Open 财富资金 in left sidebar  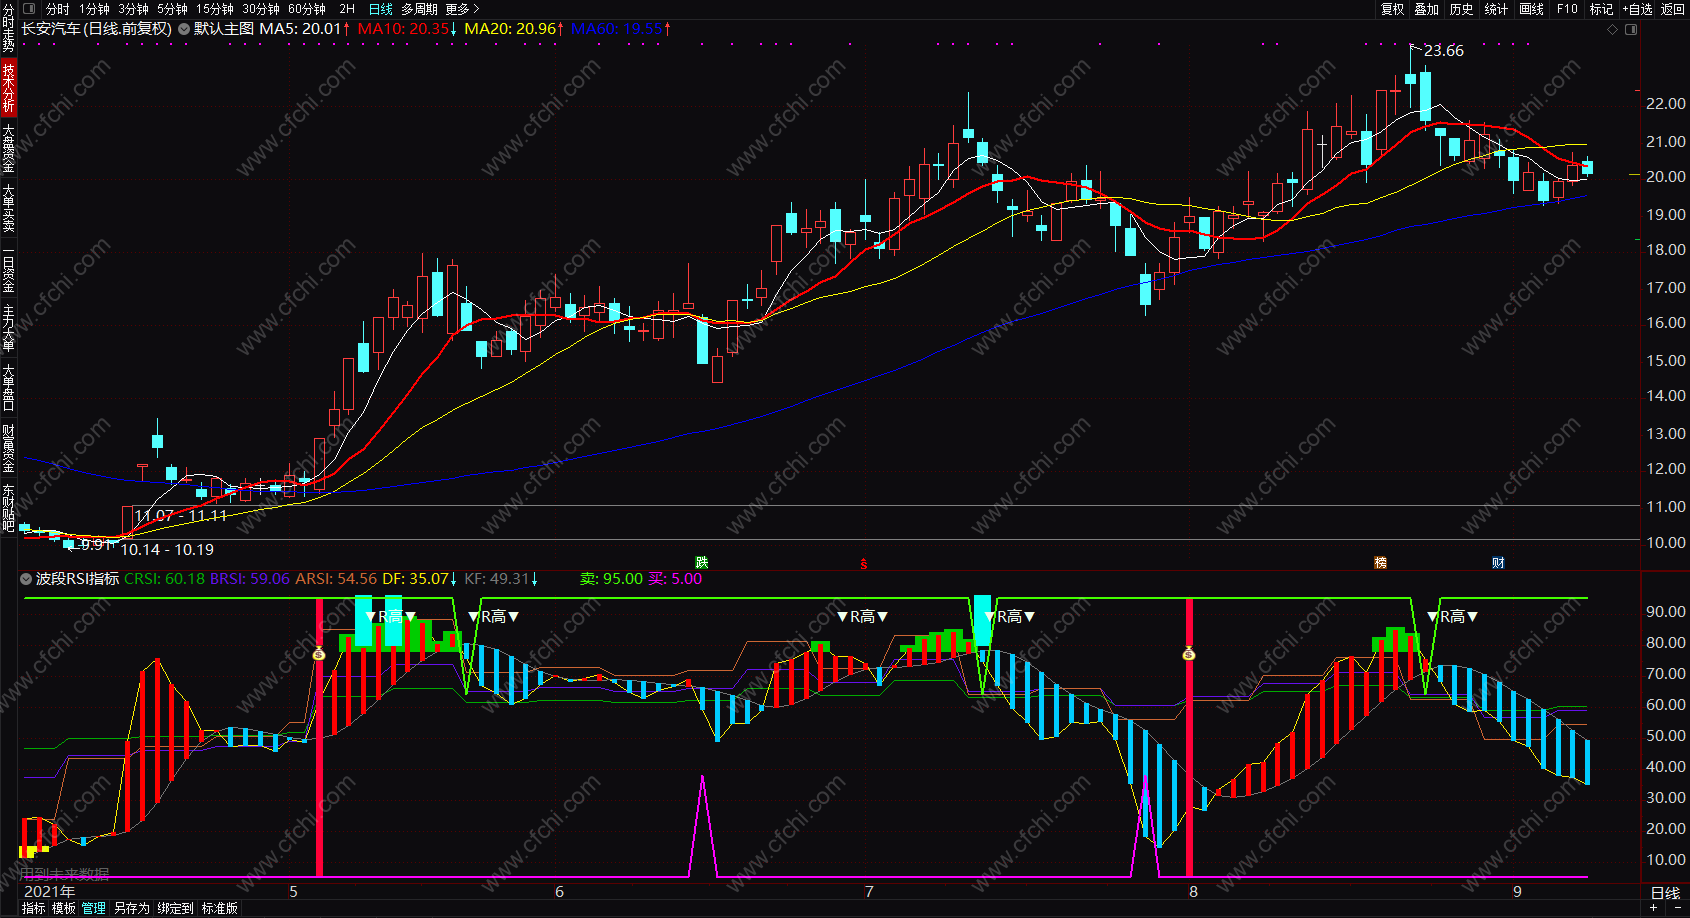(x=8, y=448)
